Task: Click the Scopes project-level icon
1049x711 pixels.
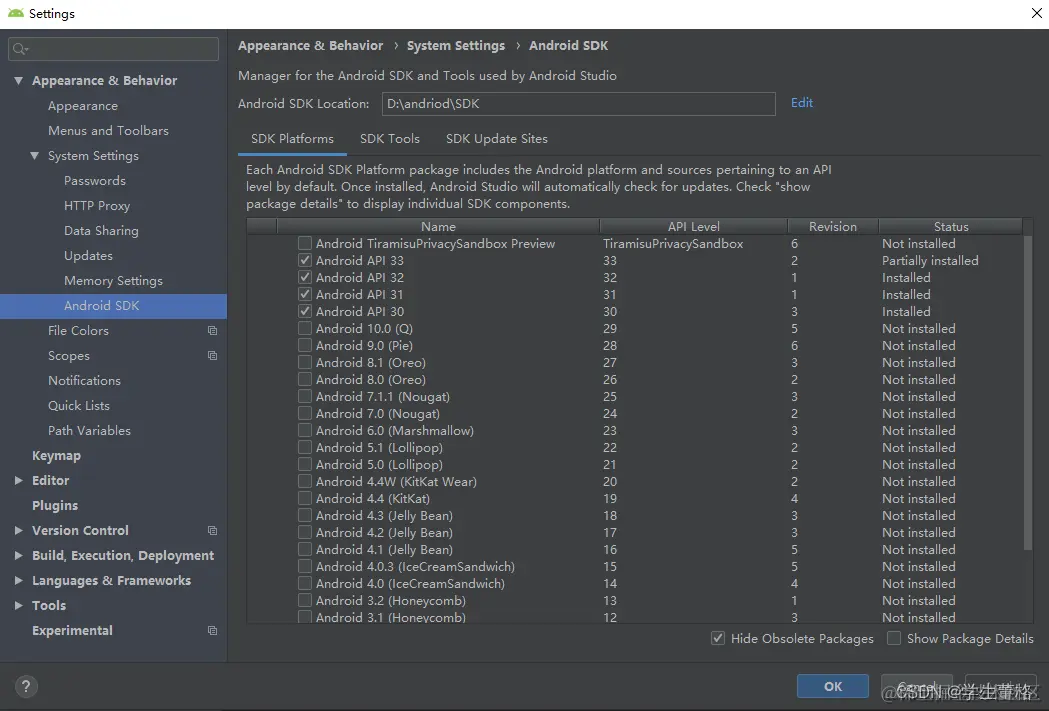Action: point(212,355)
